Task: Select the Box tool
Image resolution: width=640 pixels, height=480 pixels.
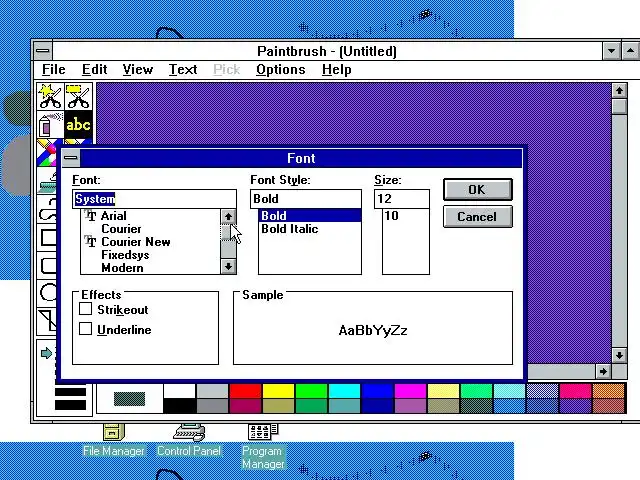Action: point(47,237)
